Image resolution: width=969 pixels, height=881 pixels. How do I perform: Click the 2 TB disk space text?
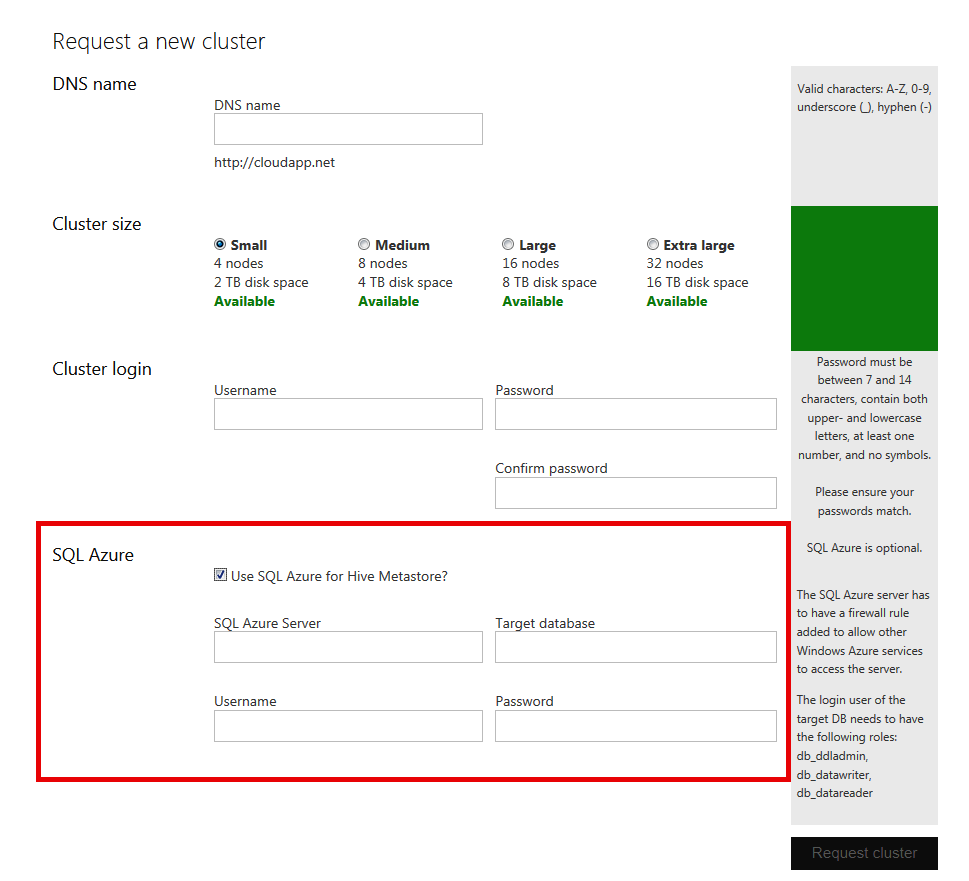[x=261, y=282]
